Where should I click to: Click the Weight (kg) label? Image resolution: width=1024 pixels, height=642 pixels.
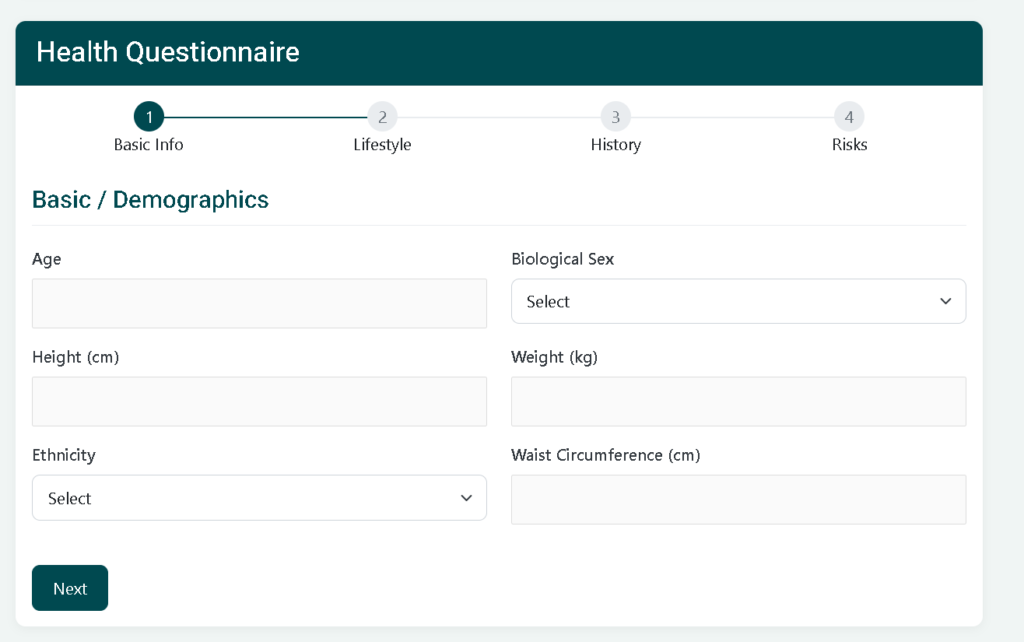point(554,357)
